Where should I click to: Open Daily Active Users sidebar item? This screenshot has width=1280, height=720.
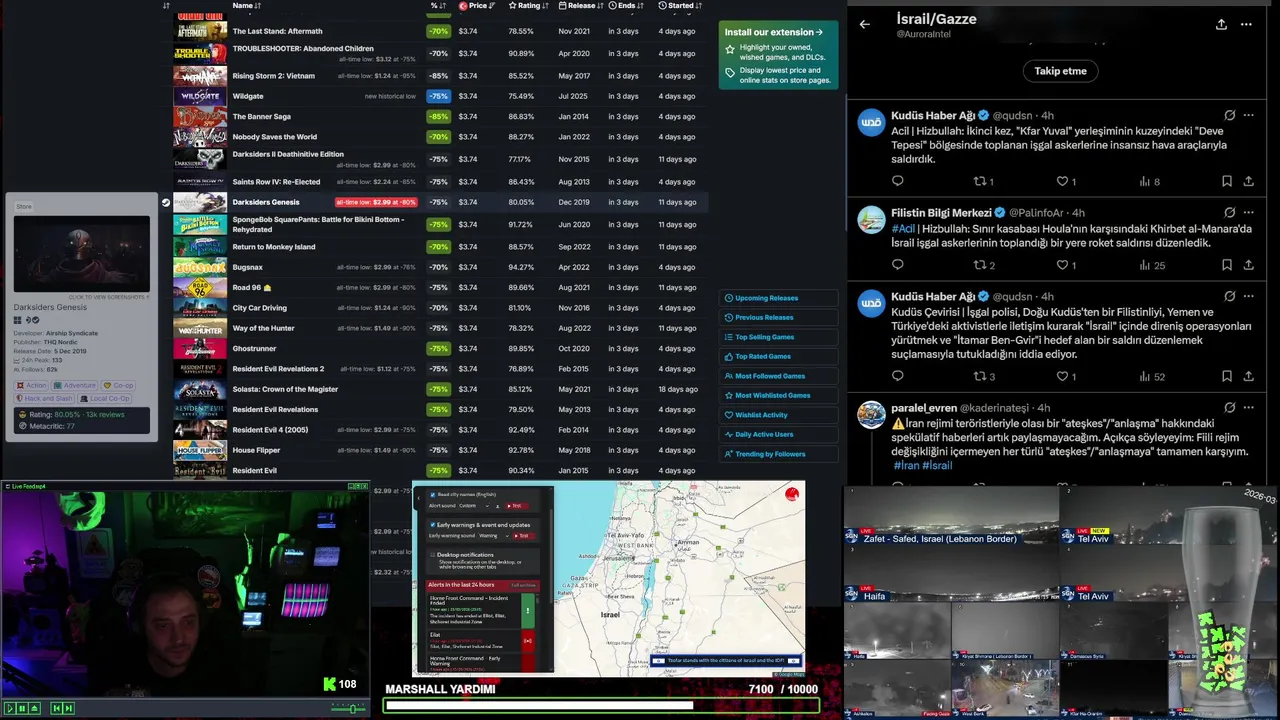778,434
